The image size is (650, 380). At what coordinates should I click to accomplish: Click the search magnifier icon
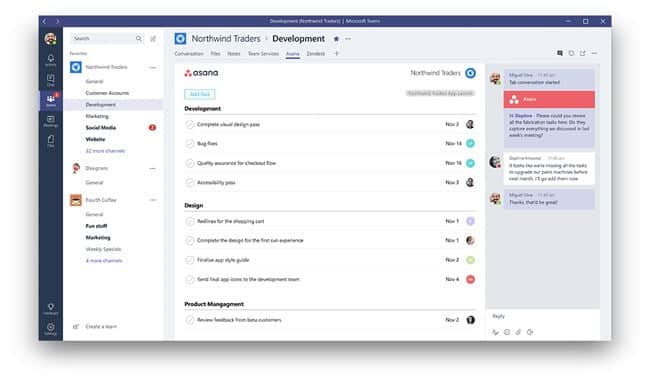click(138, 39)
